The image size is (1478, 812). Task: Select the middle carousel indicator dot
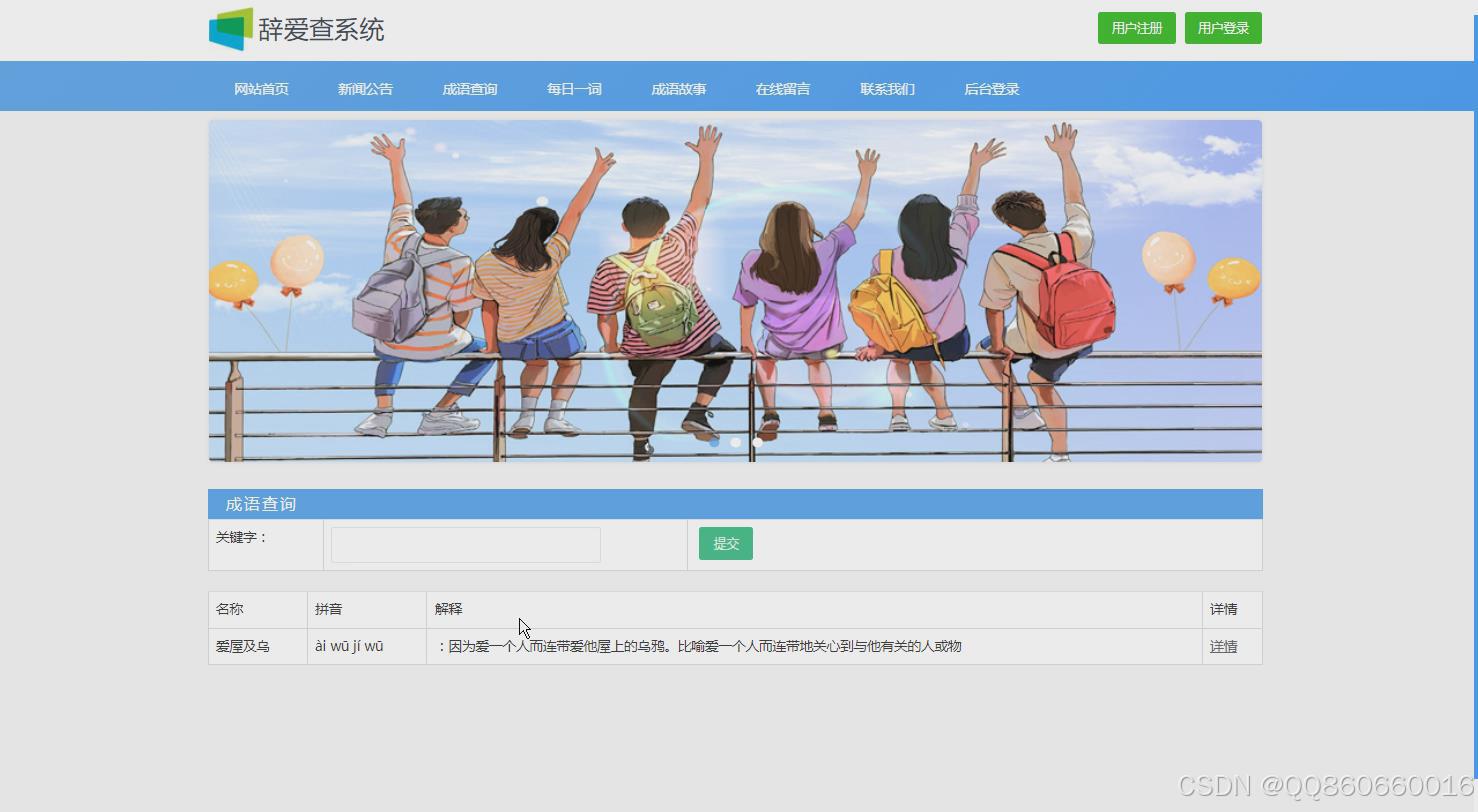pyautogui.click(x=736, y=442)
